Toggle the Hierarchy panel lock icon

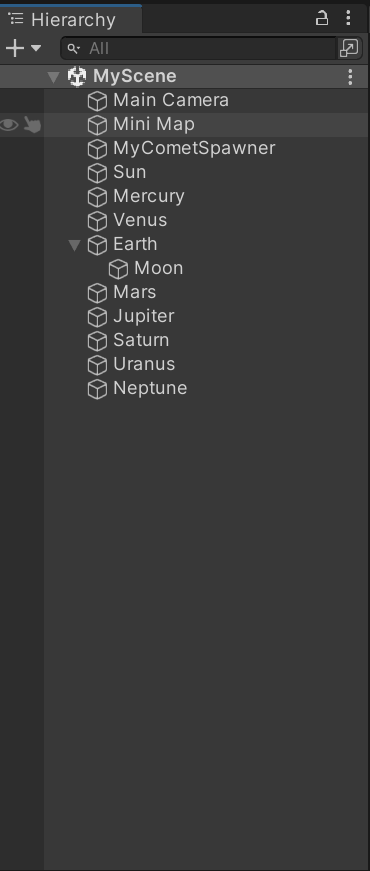point(322,18)
